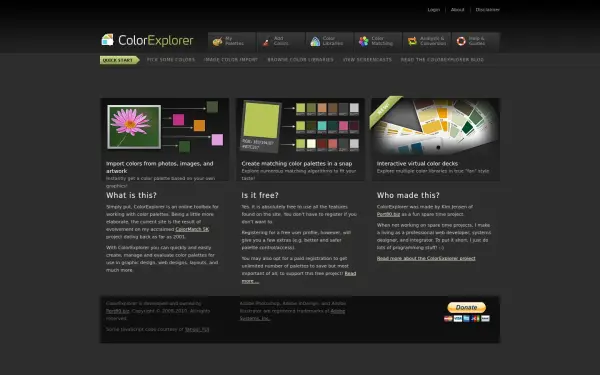Click the PayPal Donate button
Image resolution: width=600 pixels, height=375 pixels.
pos(466,307)
